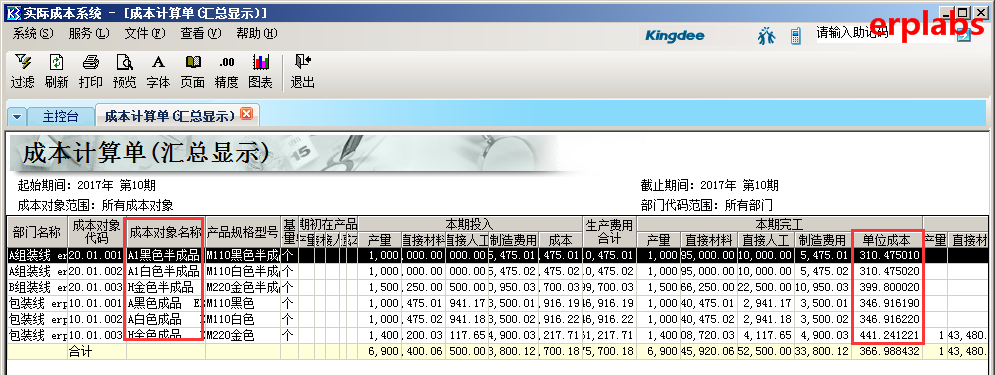Switch to the 主控台 tab
The width and height of the screenshot is (995, 375).
pyautogui.click(x=60, y=116)
